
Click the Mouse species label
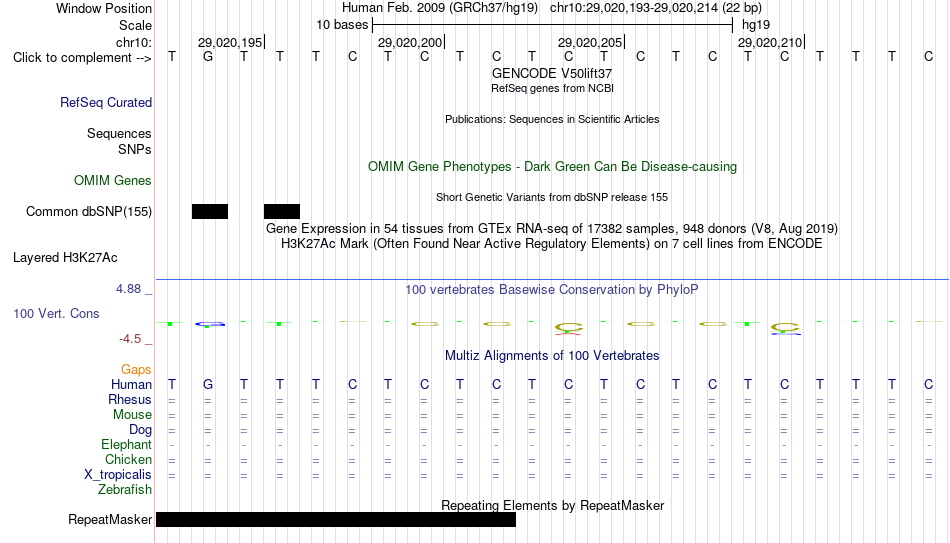pyautogui.click(x=132, y=415)
